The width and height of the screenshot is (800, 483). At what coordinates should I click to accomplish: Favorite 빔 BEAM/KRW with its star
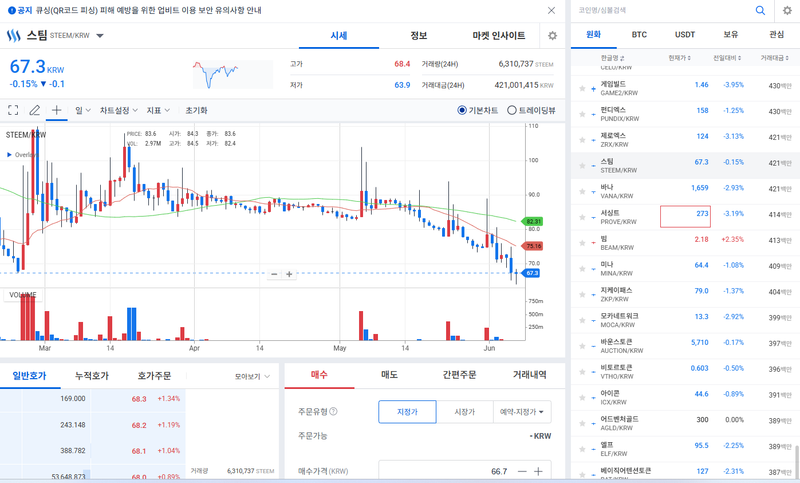point(582,243)
